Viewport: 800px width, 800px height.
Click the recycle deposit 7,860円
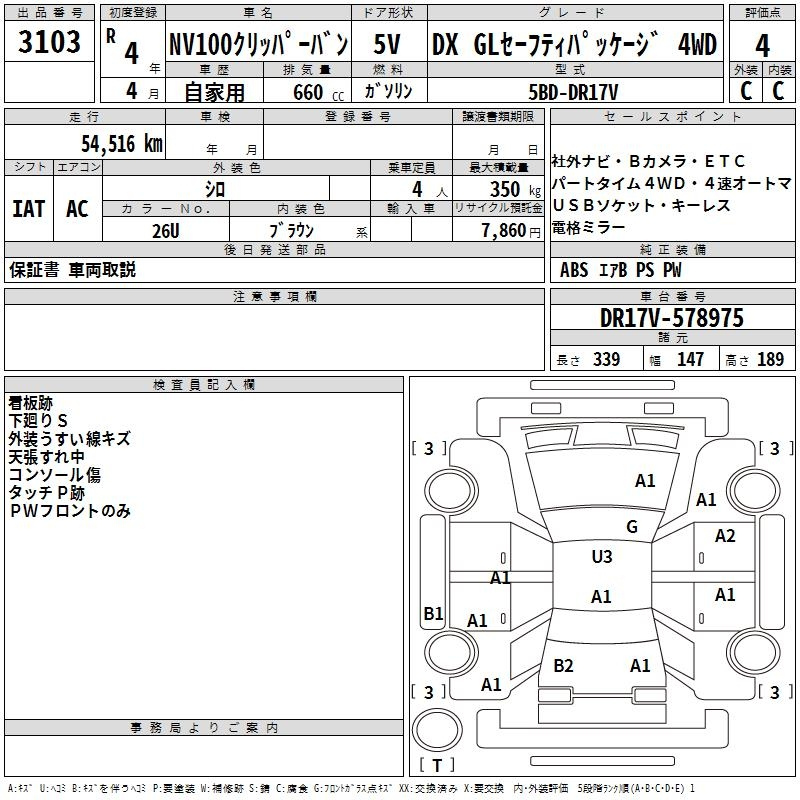(x=511, y=231)
